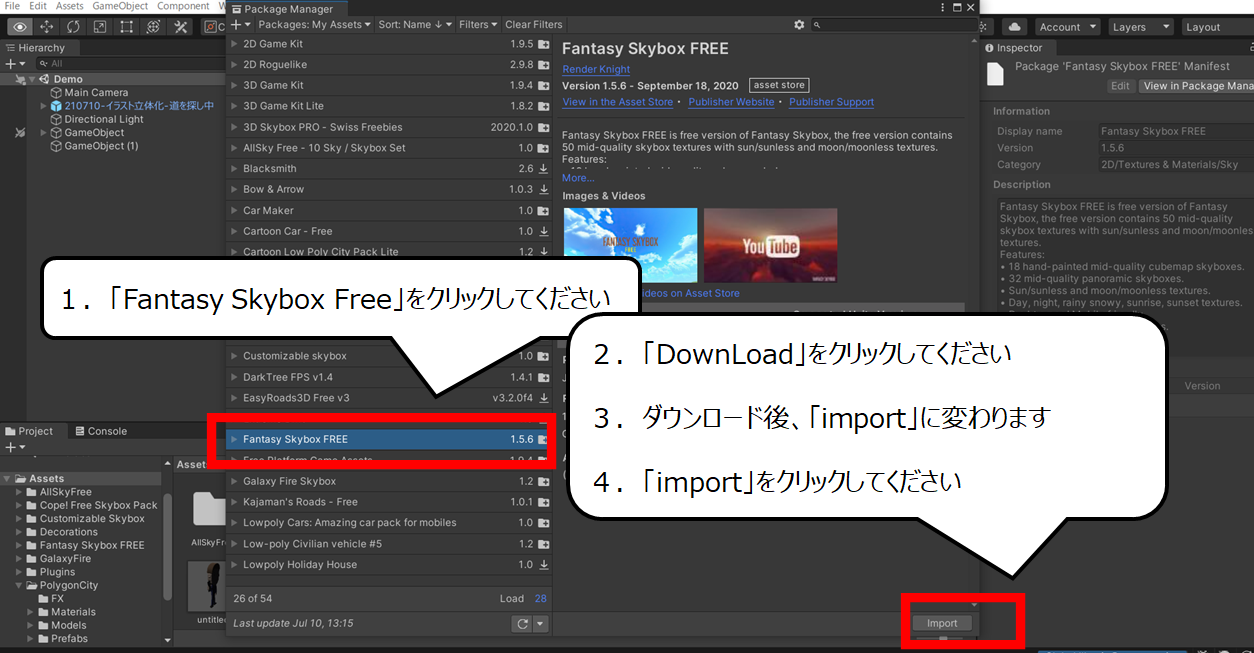Click download icon for Blacksmith package
1254x653 pixels.
pyautogui.click(x=543, y=169)
